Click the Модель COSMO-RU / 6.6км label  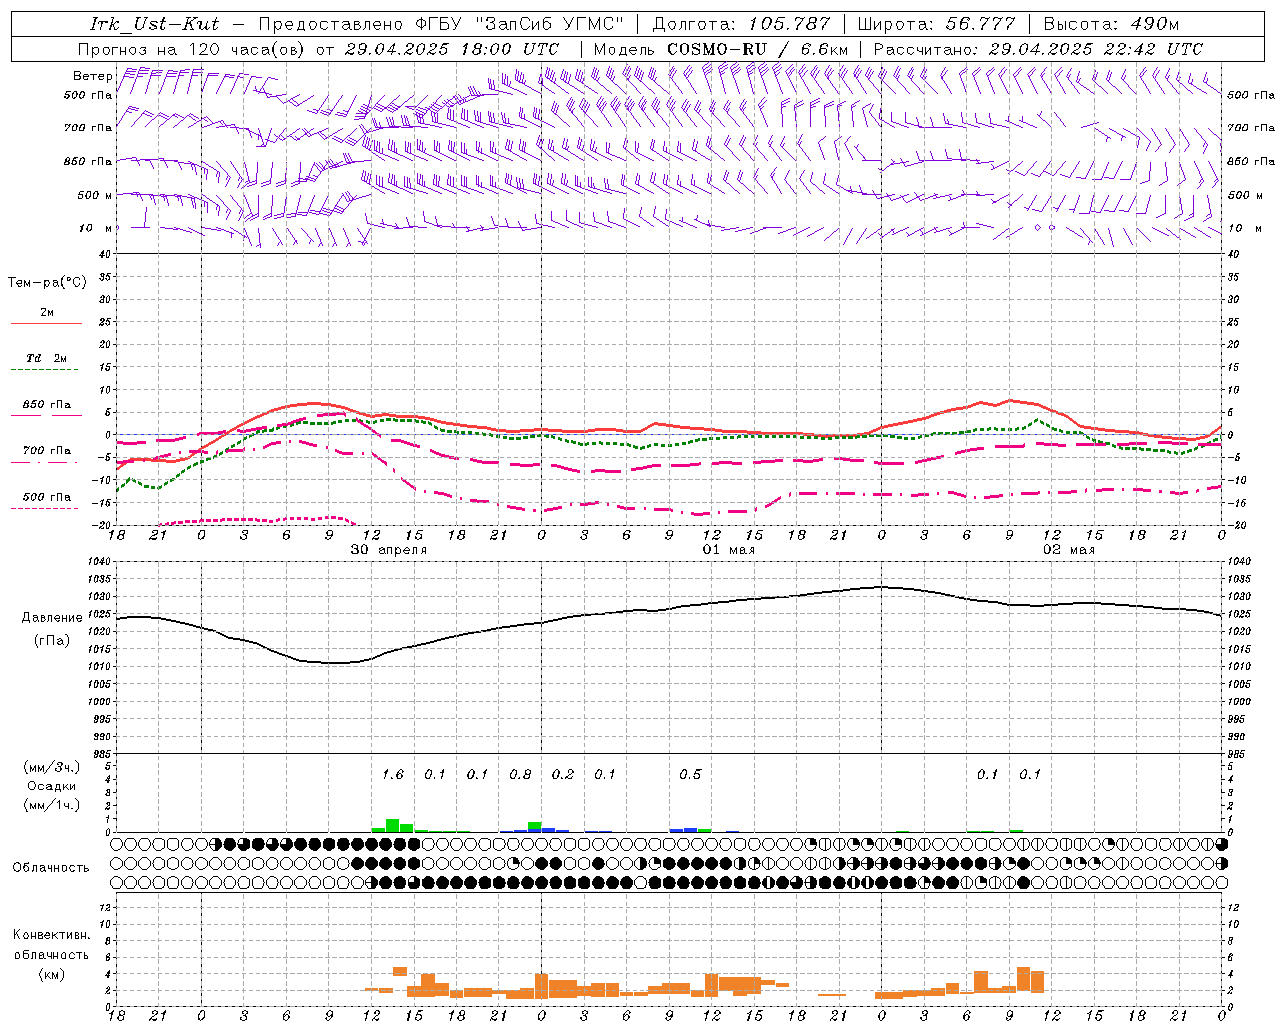721,49
